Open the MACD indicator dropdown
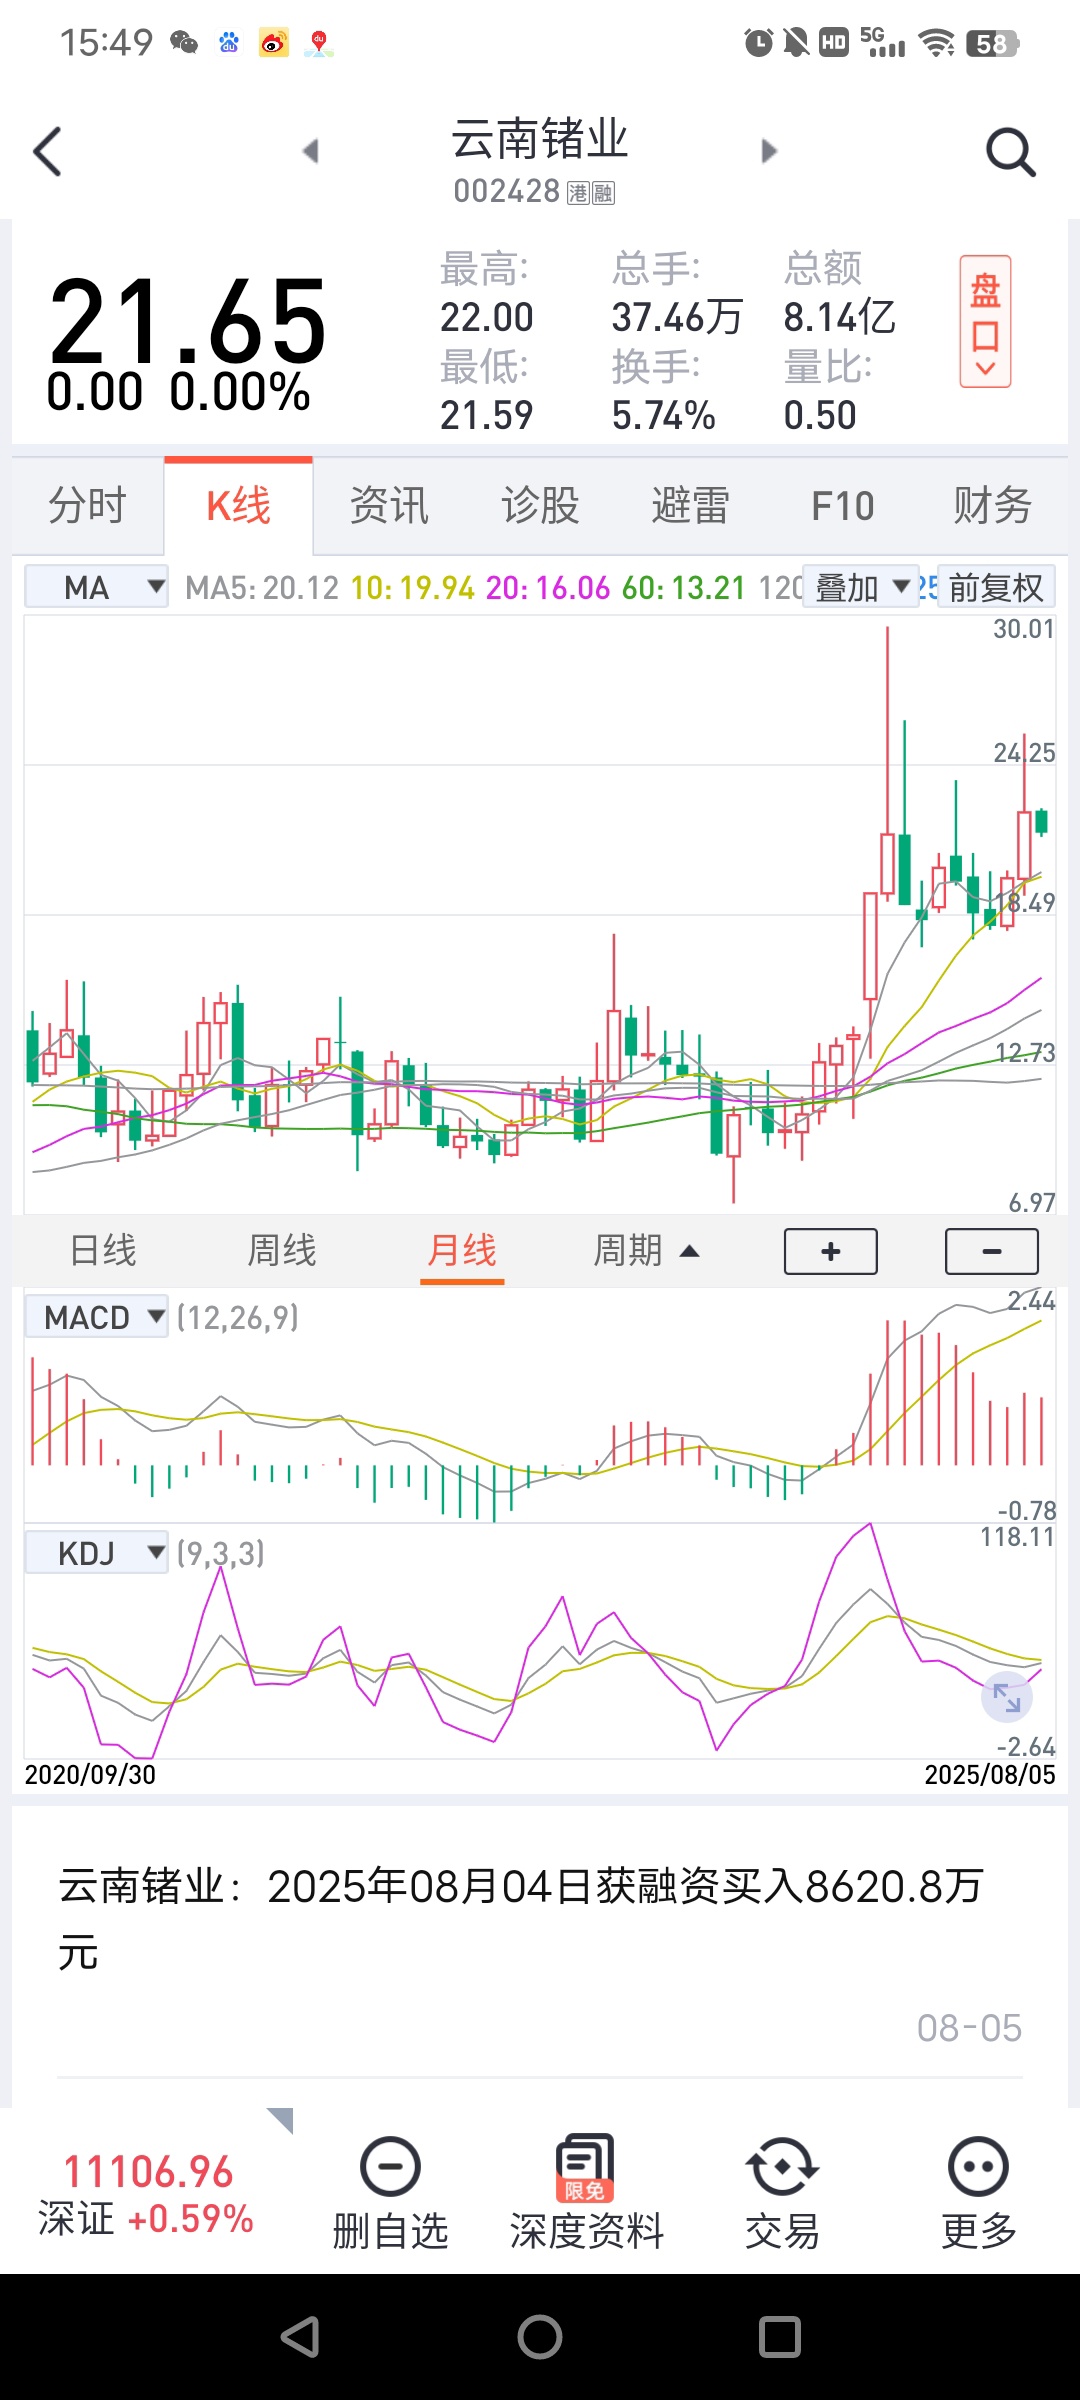 click(x=96, y=1317)
